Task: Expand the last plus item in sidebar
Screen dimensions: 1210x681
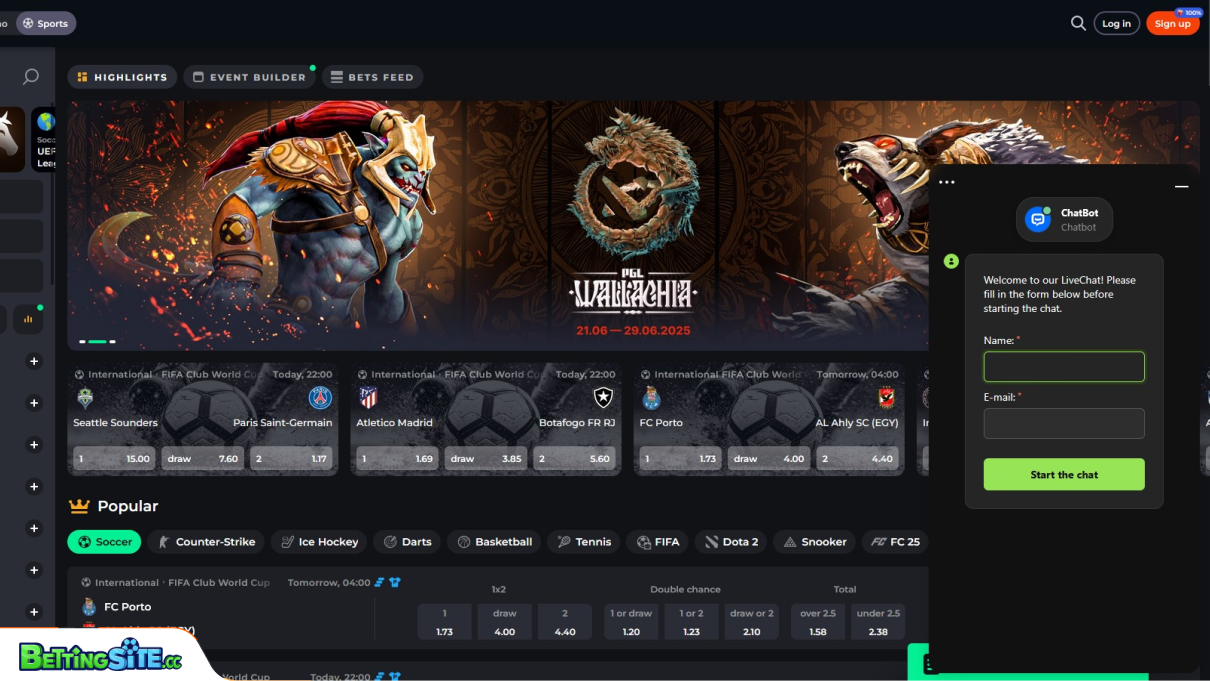Action: point(34,612)
